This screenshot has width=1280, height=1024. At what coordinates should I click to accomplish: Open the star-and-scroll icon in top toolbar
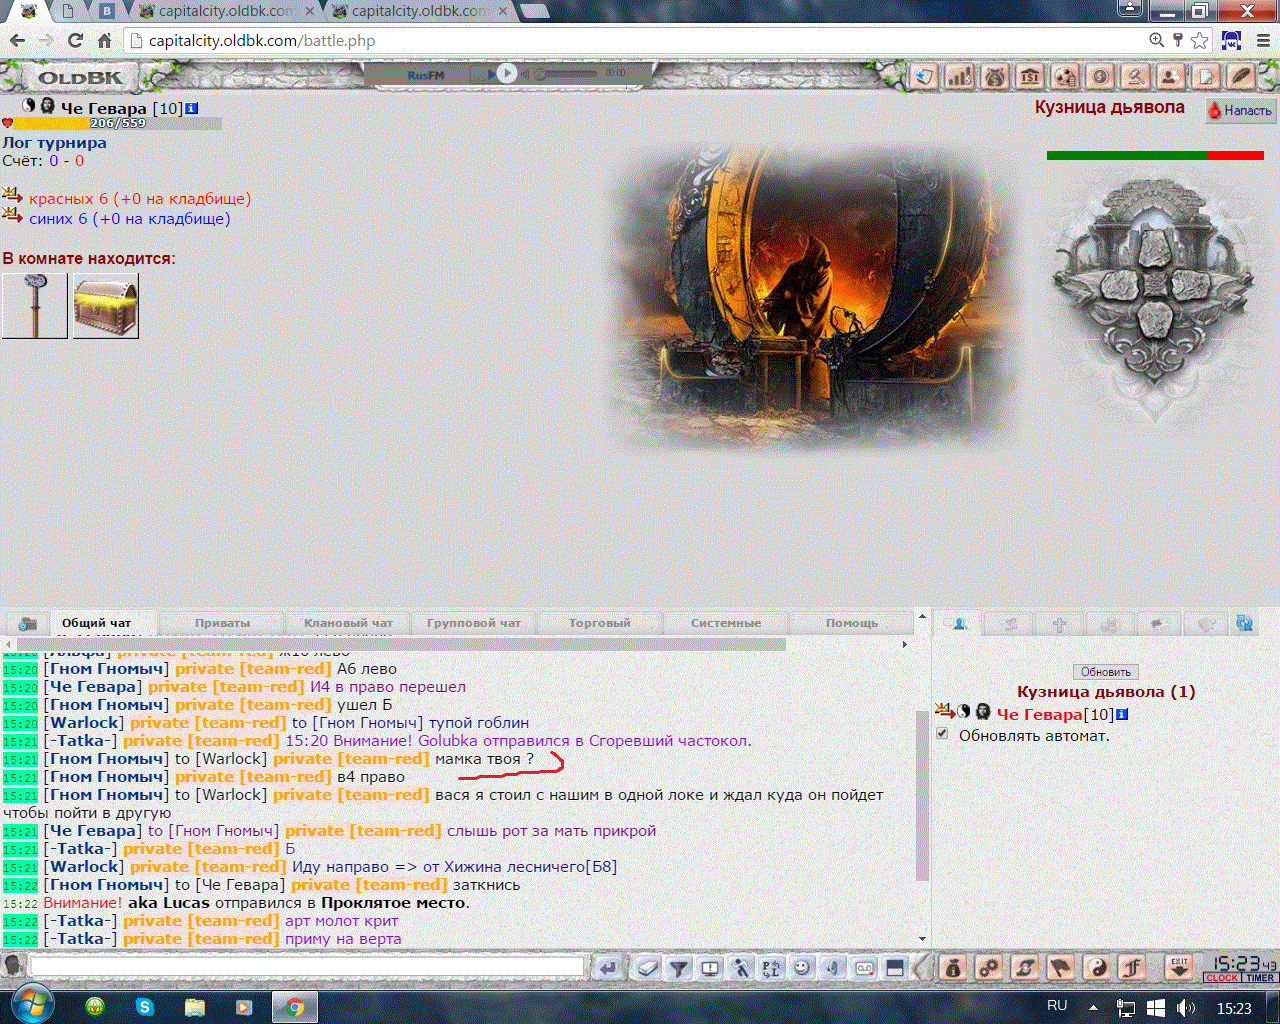pyautogui.click(x=924, y=77)
